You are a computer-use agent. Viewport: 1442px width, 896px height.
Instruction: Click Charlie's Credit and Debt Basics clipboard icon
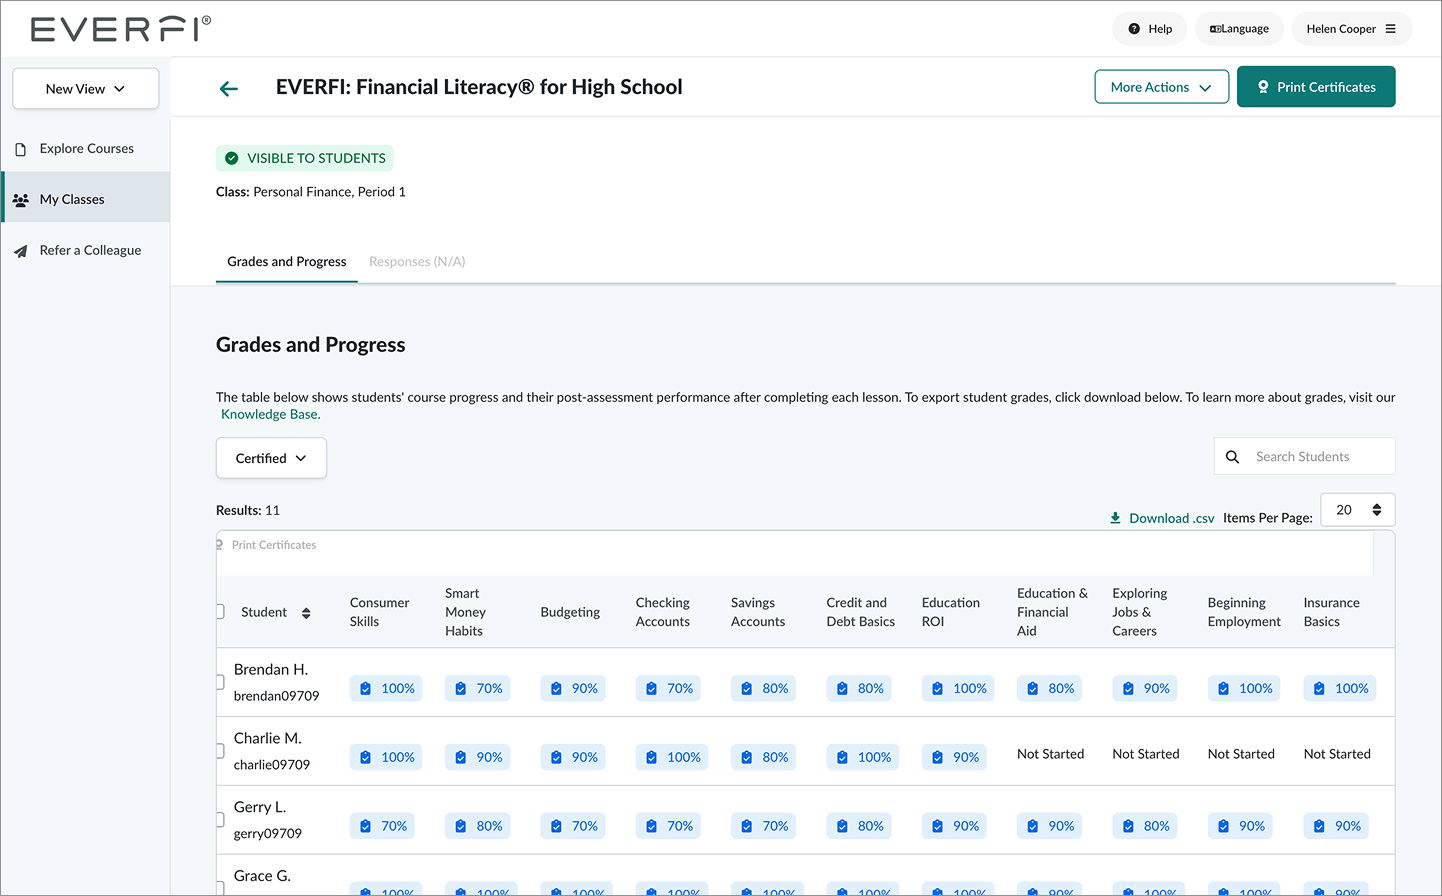(x=843, y=758)
